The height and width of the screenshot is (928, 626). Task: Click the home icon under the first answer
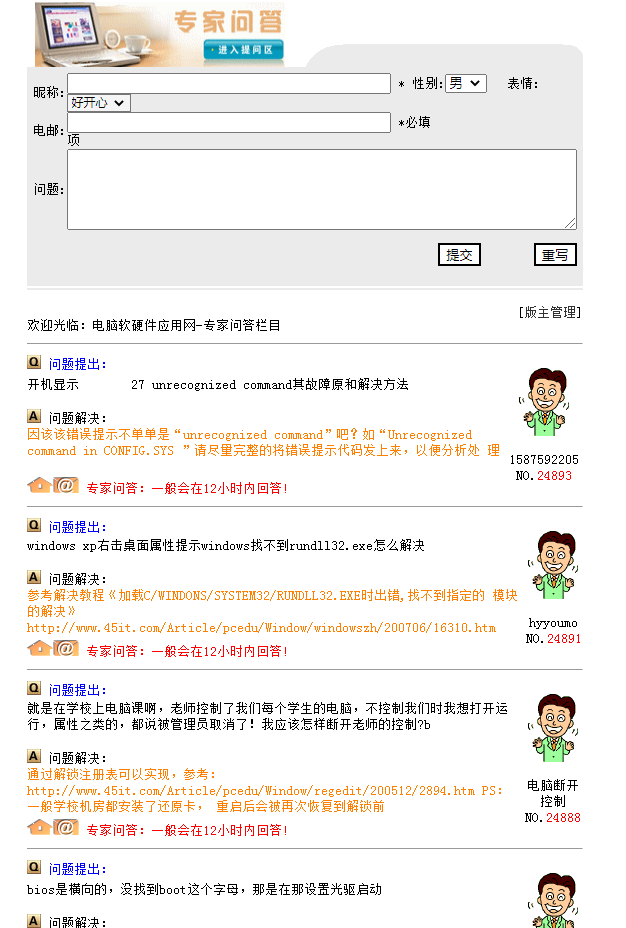coord(39,485)
